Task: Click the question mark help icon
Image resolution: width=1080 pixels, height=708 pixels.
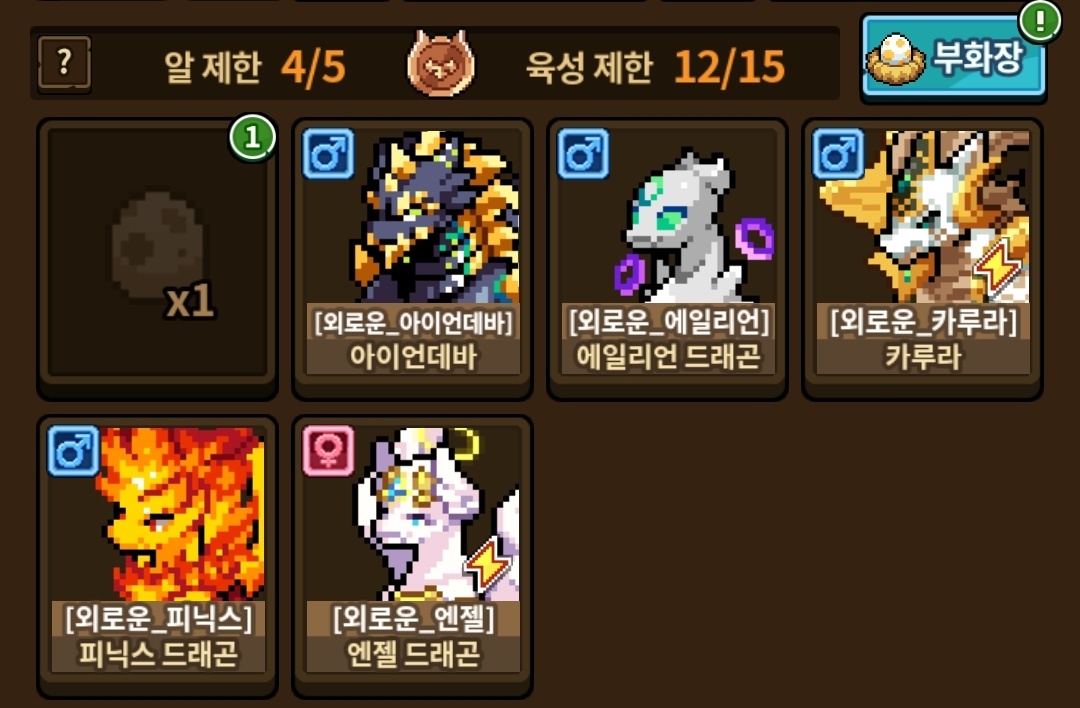Action: point(64,64)
